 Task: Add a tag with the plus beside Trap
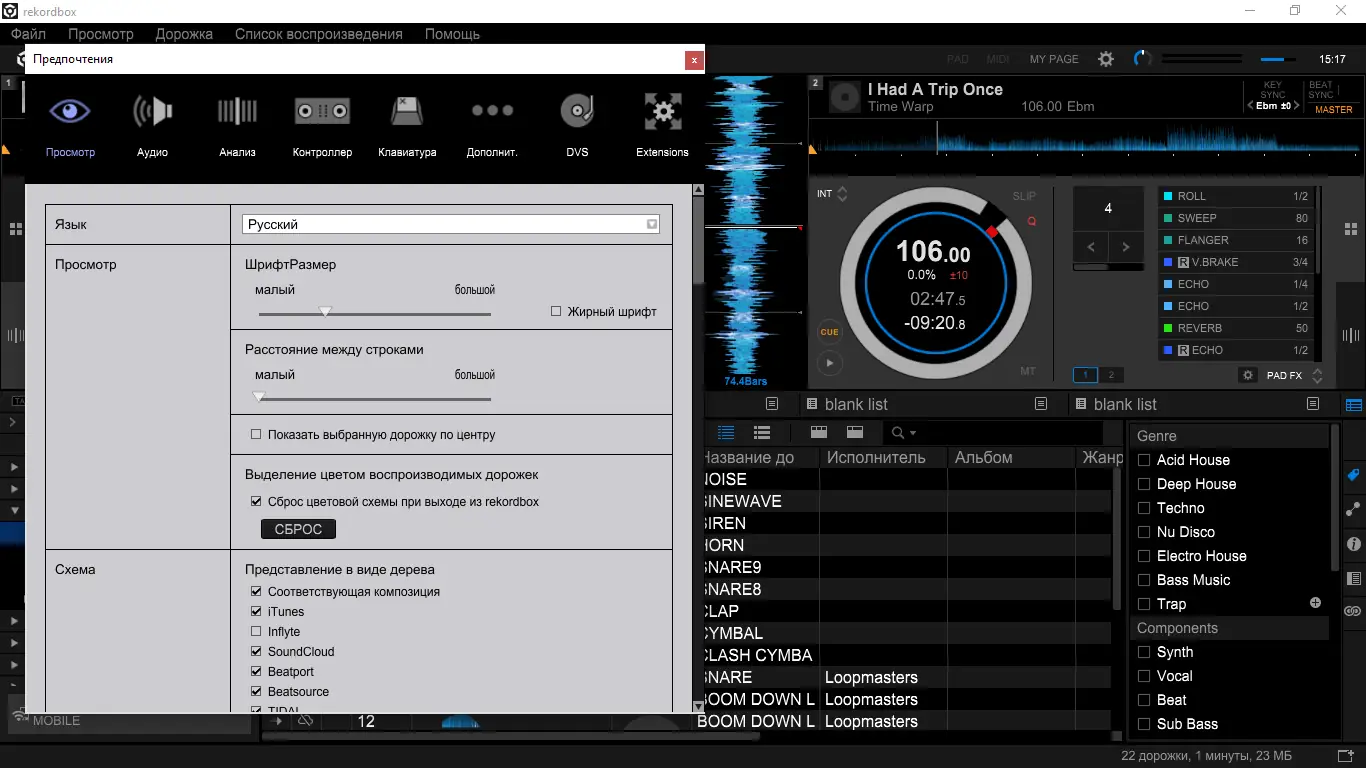tap(1315, 603)
